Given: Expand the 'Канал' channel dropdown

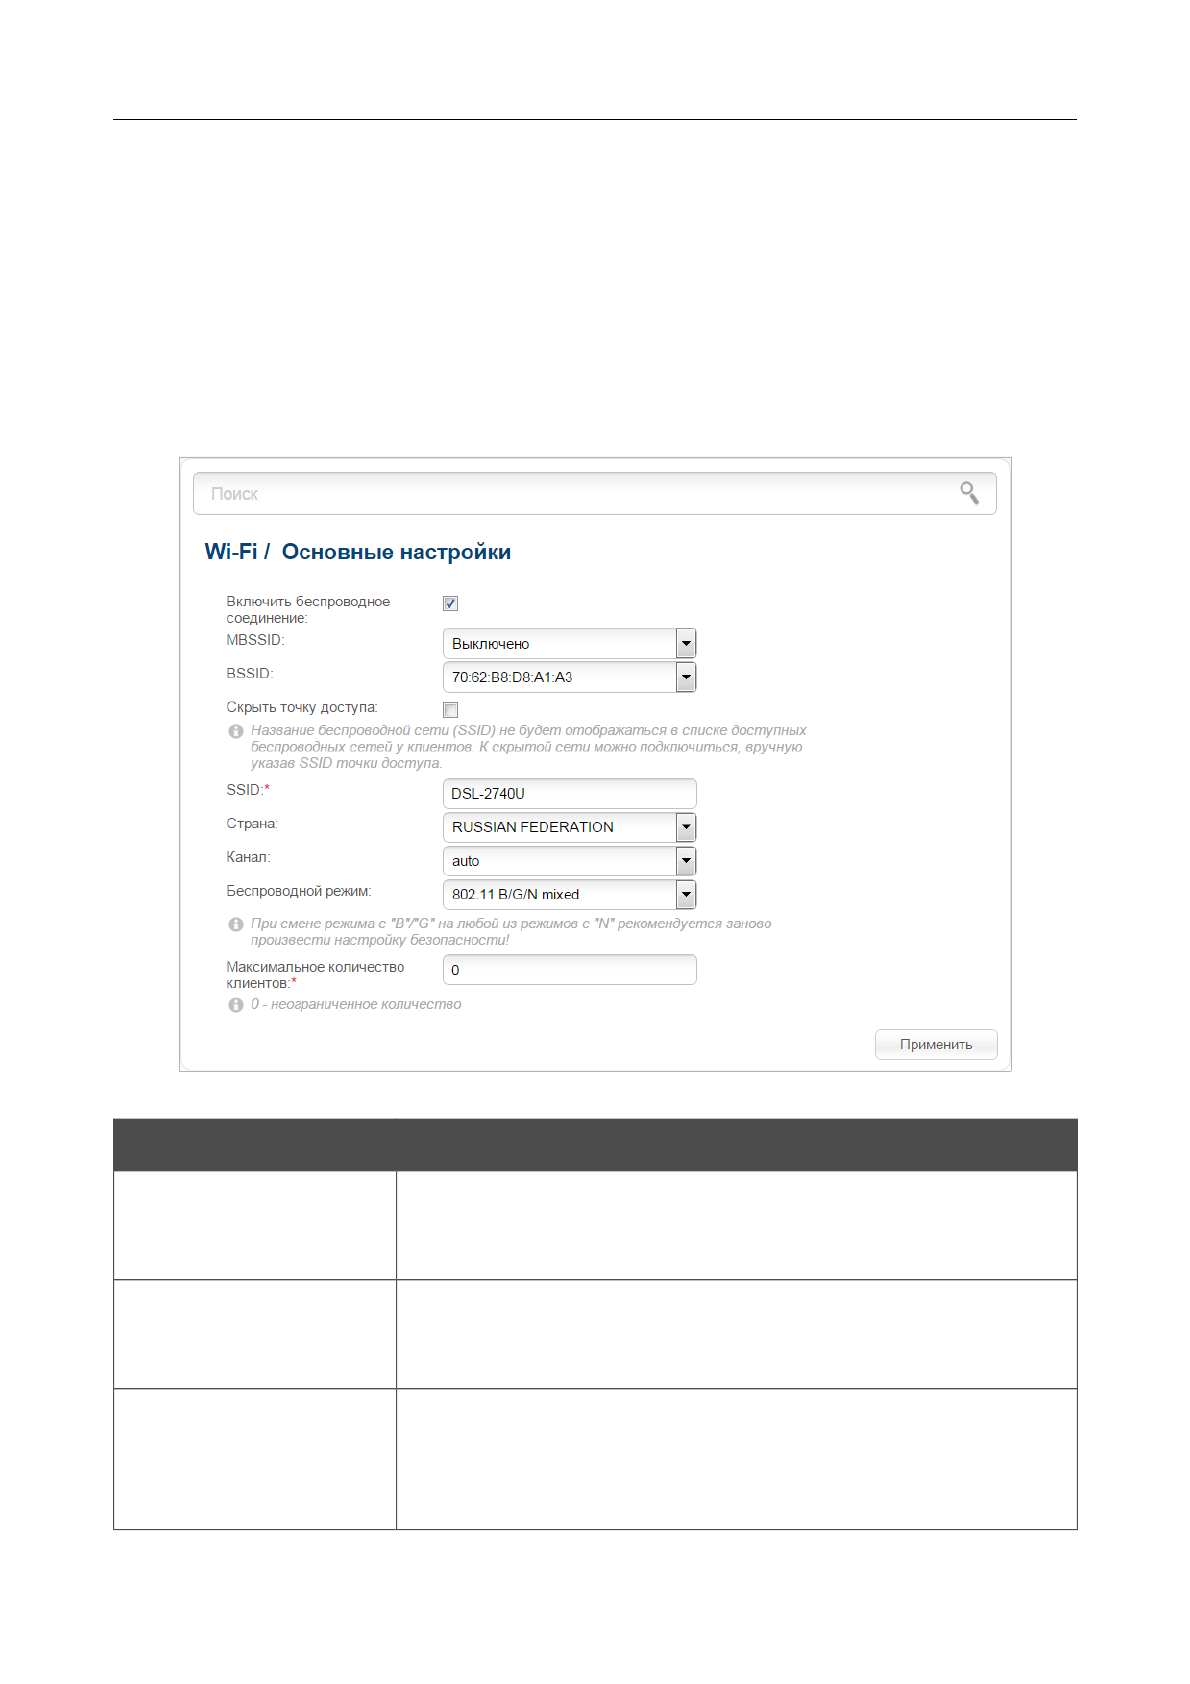Looking at the screenshot, I should (x=685, y=861).
